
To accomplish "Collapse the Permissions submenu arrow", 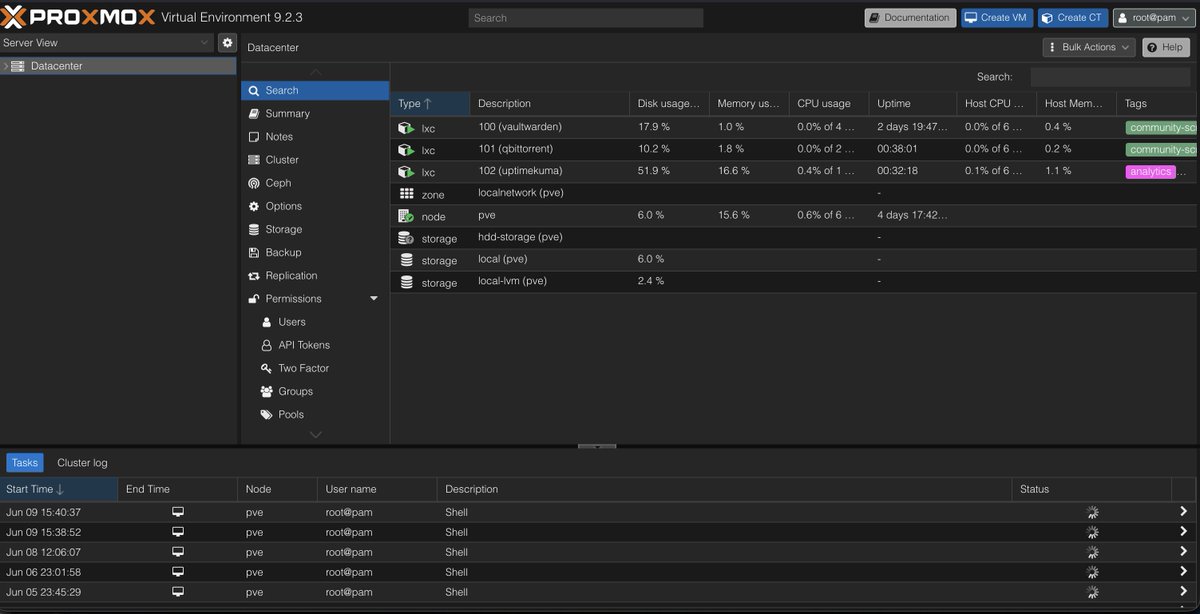I will (x=374, y=299).
